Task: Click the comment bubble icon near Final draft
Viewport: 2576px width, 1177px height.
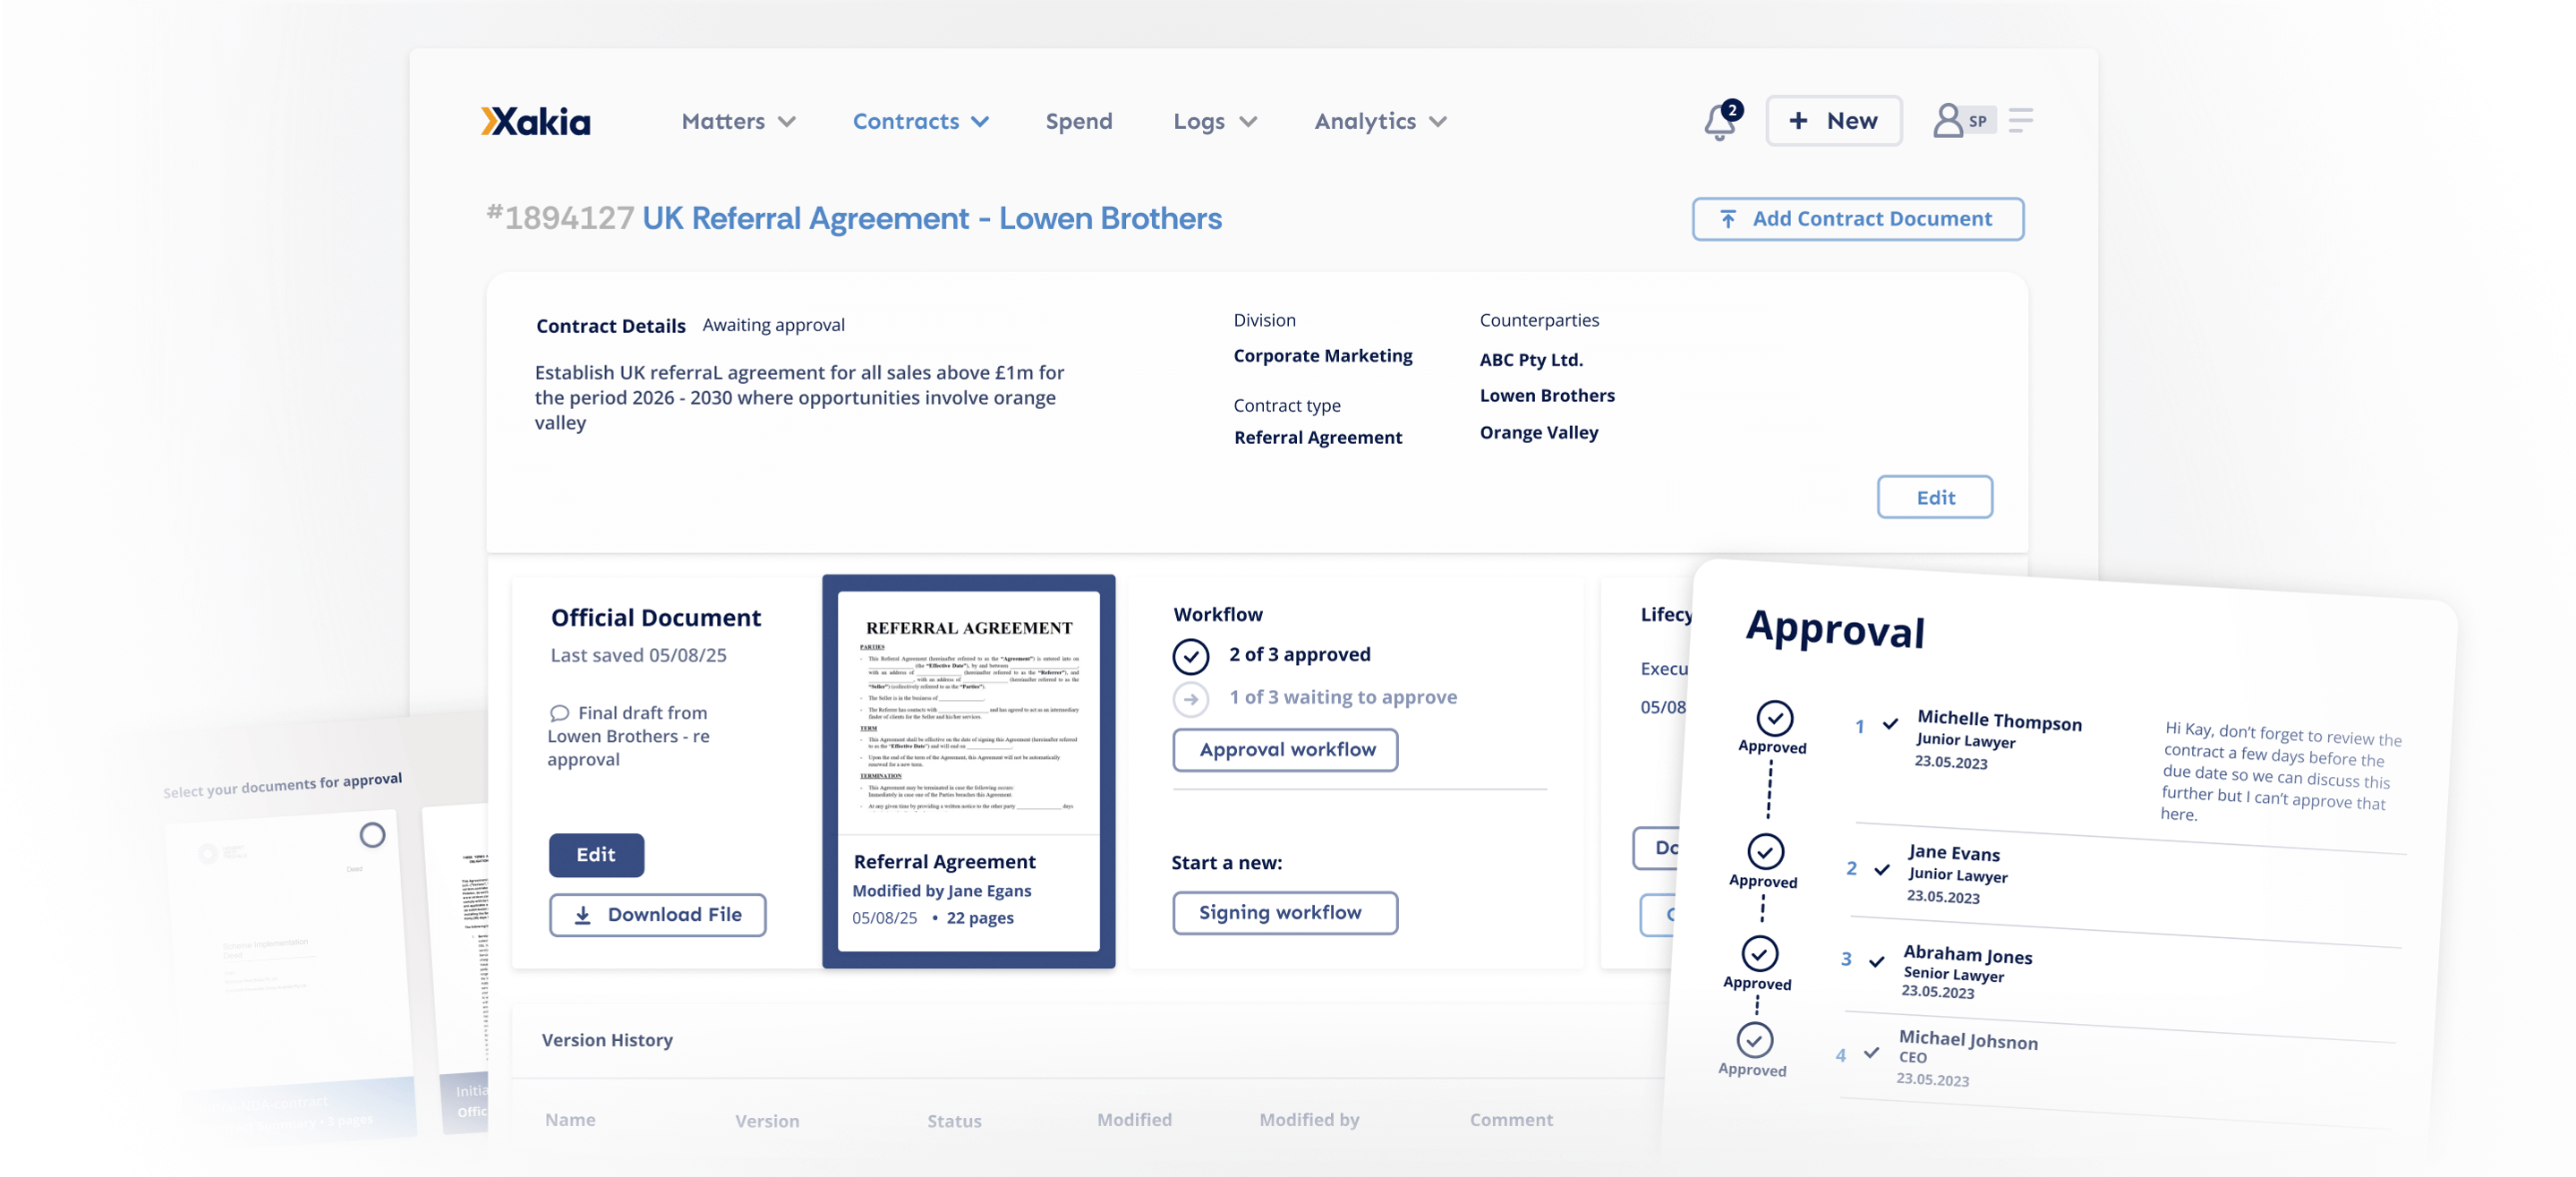Action: click(x=559, y=713)
